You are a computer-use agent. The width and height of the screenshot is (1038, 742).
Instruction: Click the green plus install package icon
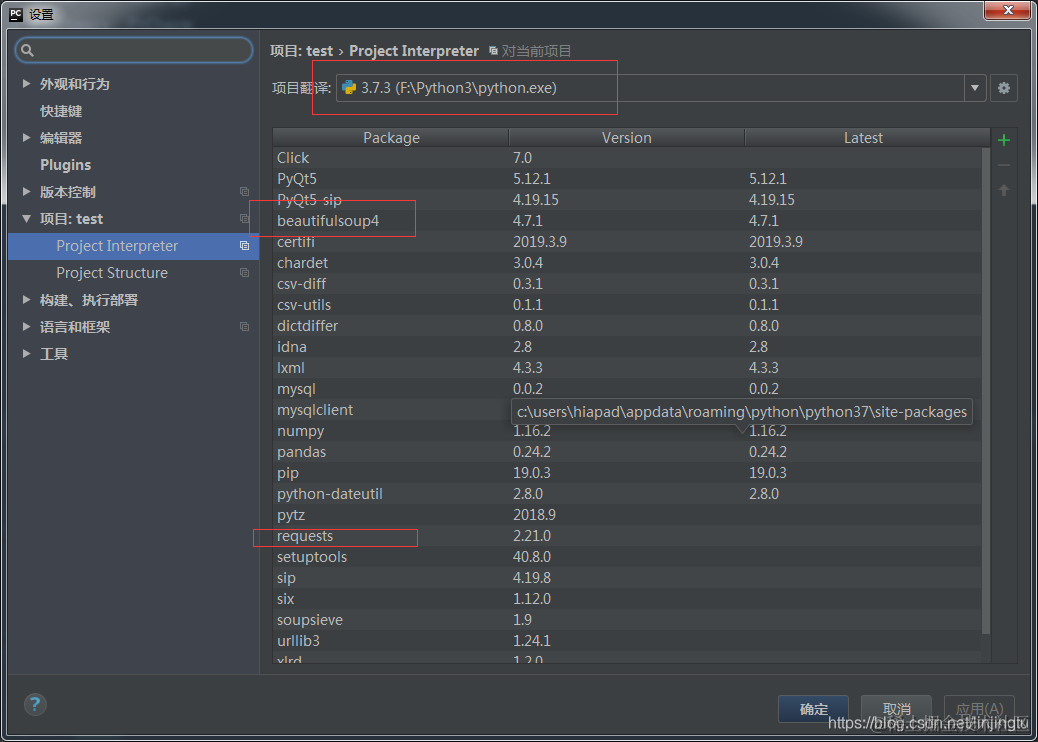click(1004, 140)
